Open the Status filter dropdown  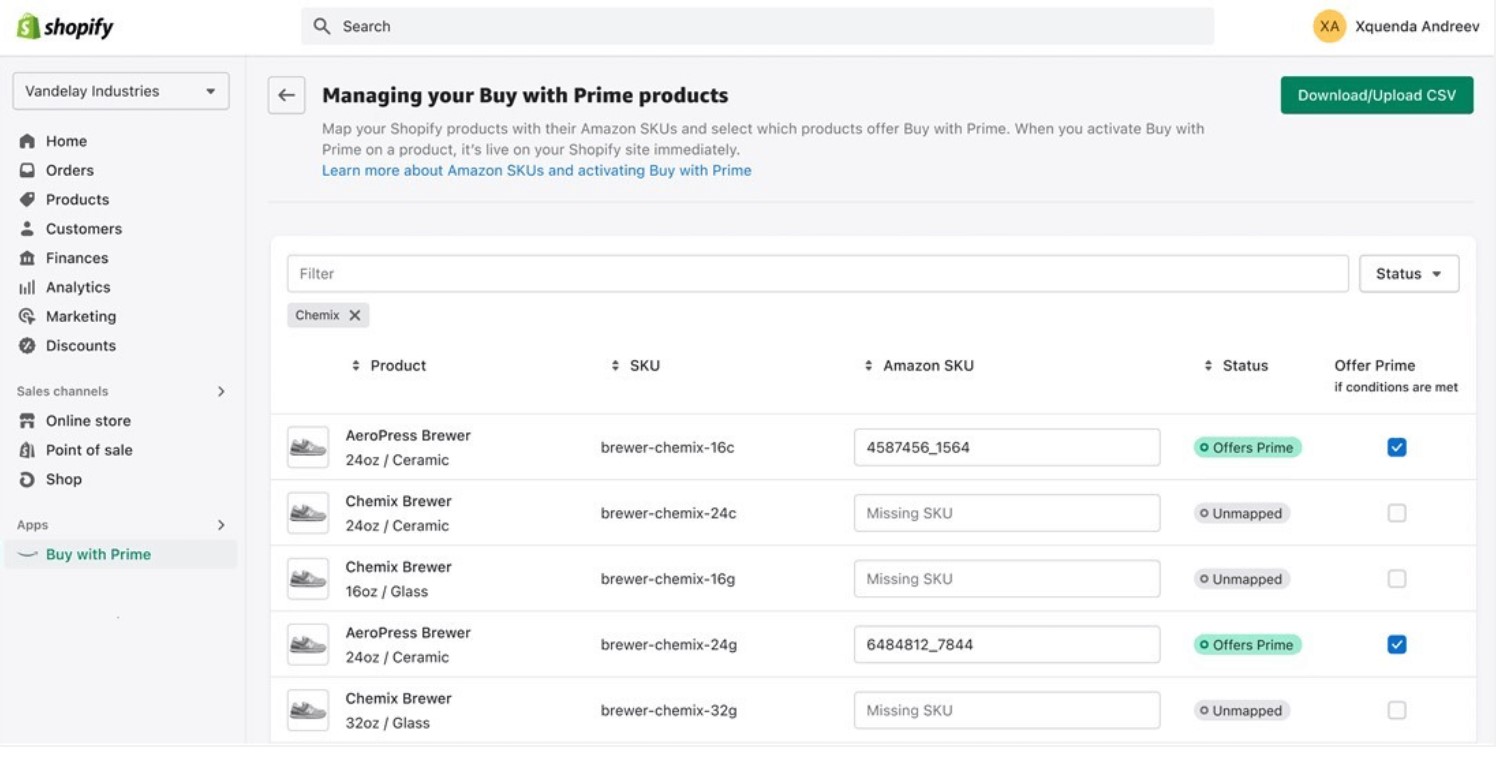[x=1408, y=274]
